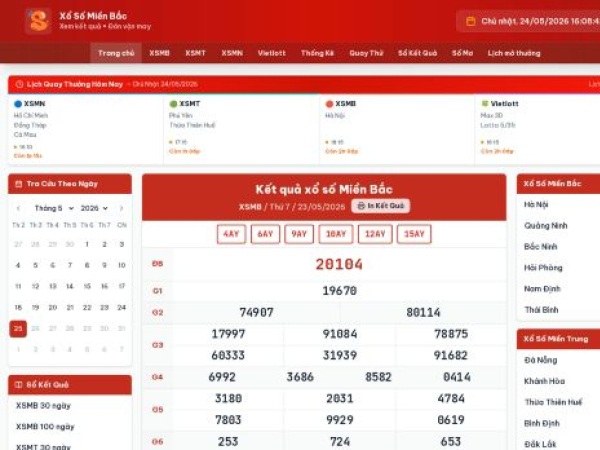This screenshot has width=600, height=450.
Task: Open XSMB 100 ngày link
Action: coord(45,427)
